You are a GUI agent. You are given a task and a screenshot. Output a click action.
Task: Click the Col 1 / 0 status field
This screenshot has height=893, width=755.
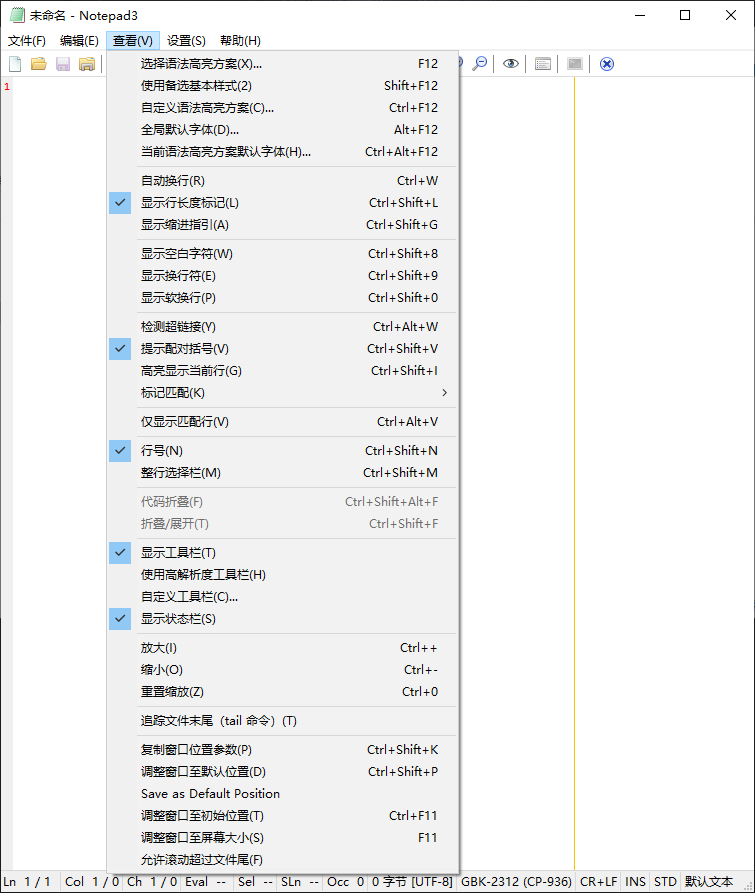[92, 882]
